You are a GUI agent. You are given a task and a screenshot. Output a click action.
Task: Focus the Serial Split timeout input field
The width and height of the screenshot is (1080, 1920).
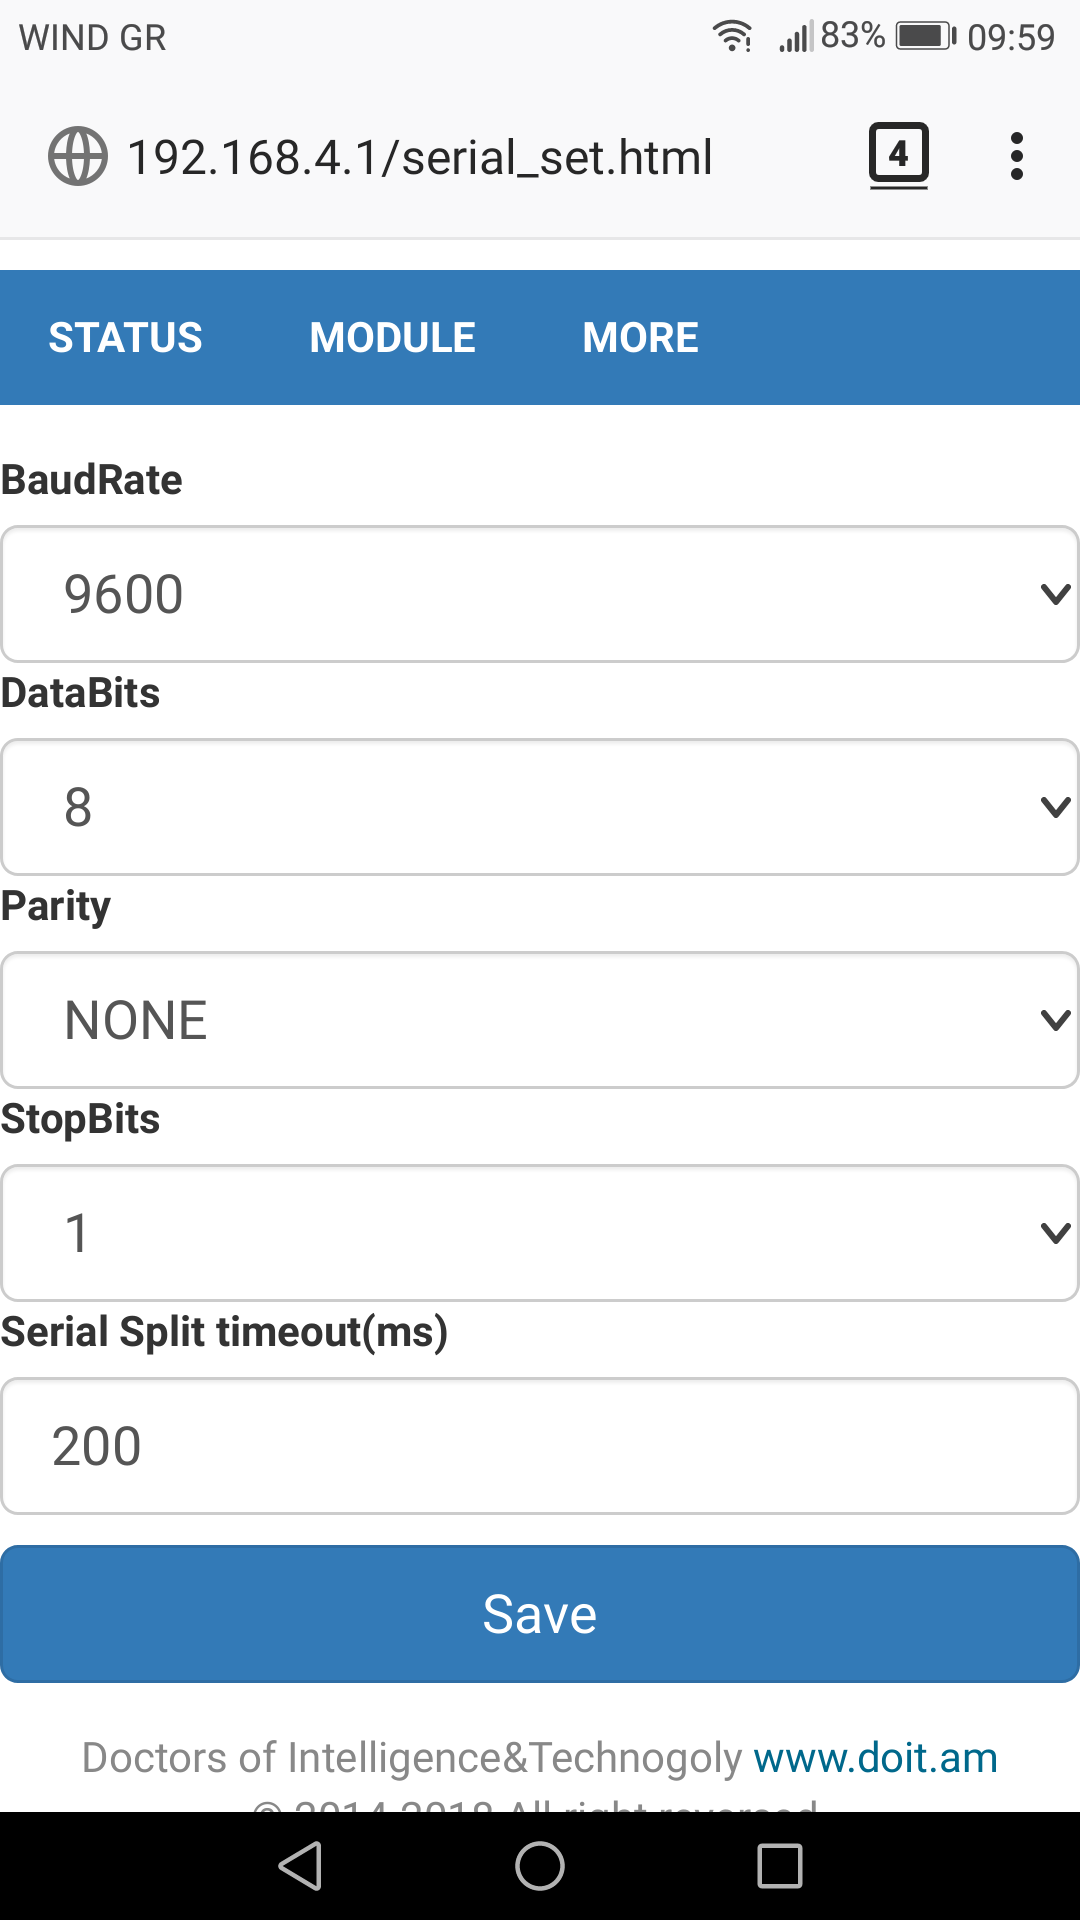(540, 1446)
